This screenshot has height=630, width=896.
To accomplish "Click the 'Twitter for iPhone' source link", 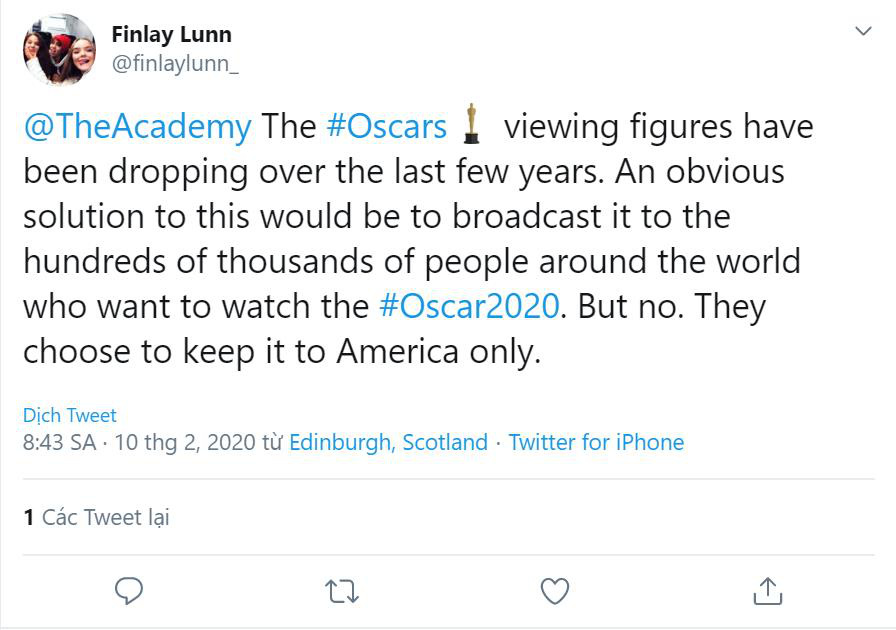I will [597, 442].
